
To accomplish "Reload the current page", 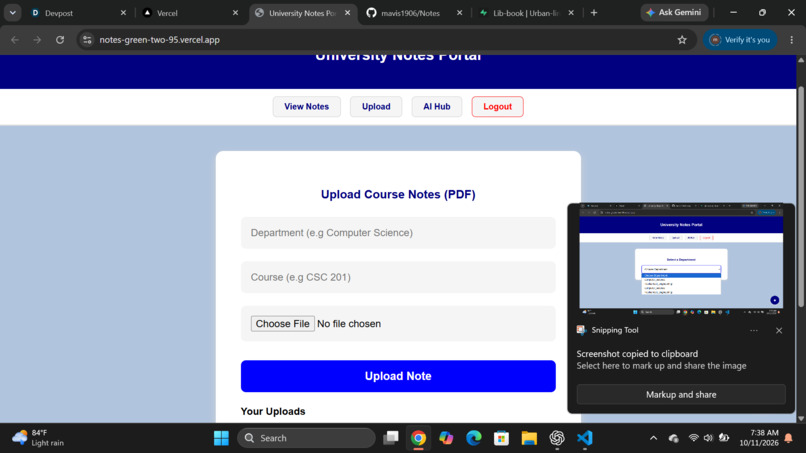I will 60,40.
